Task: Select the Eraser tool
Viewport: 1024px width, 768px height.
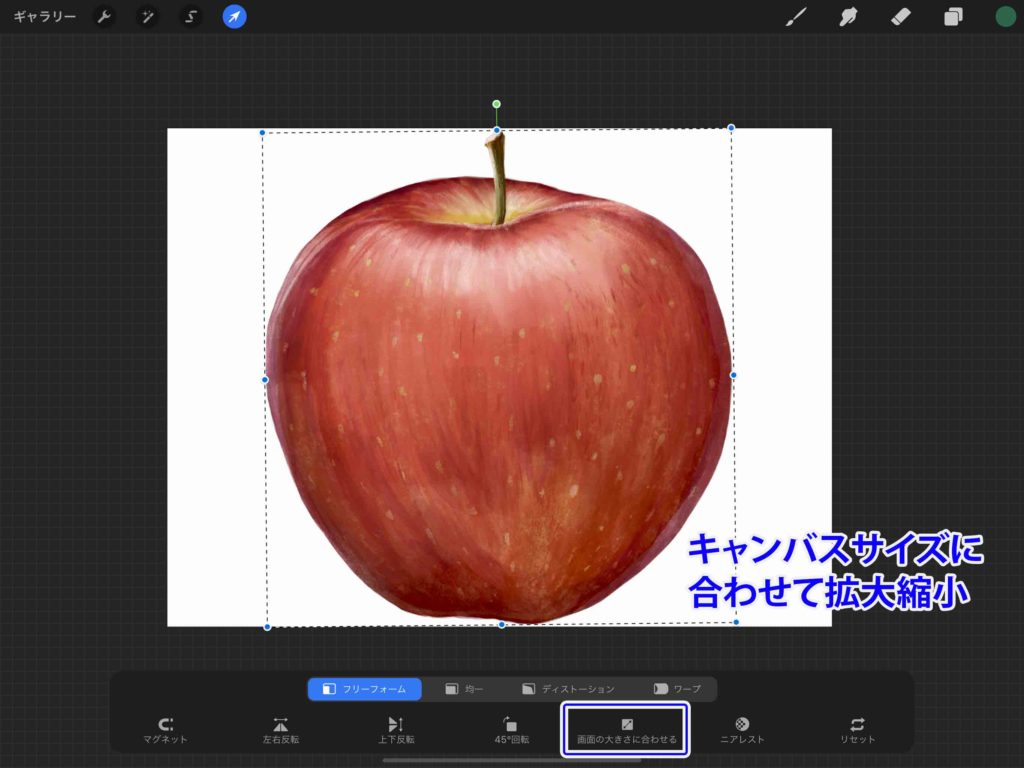Action: [x=900, y=17]
